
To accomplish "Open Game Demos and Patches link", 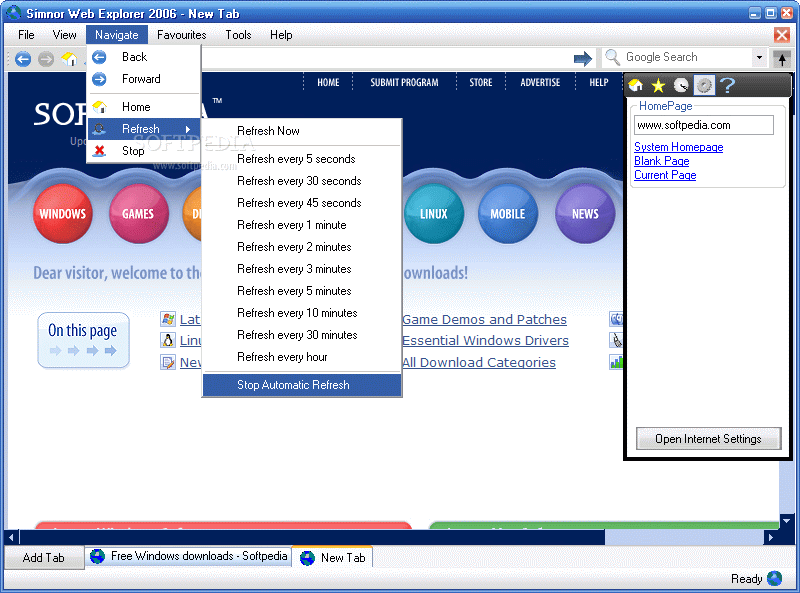I will 485,319.
